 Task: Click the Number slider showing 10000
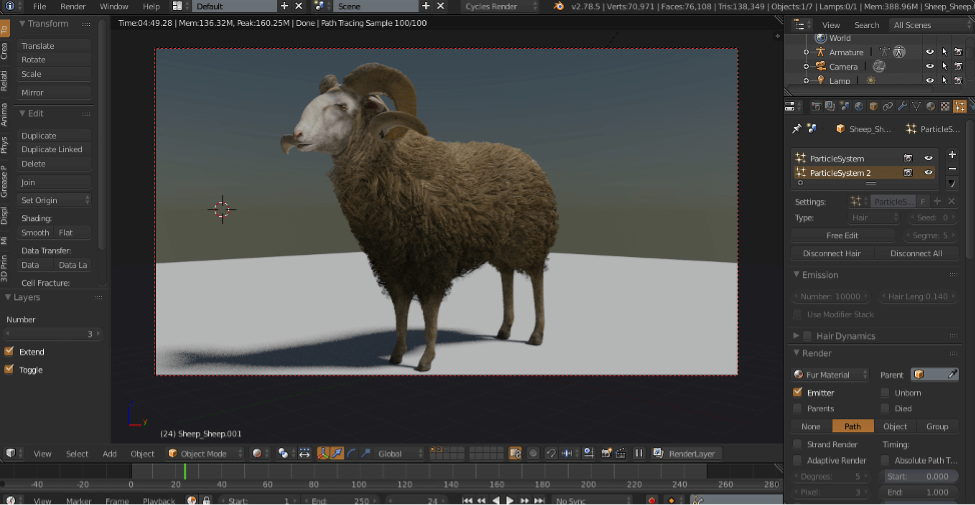tap(832, 297)
